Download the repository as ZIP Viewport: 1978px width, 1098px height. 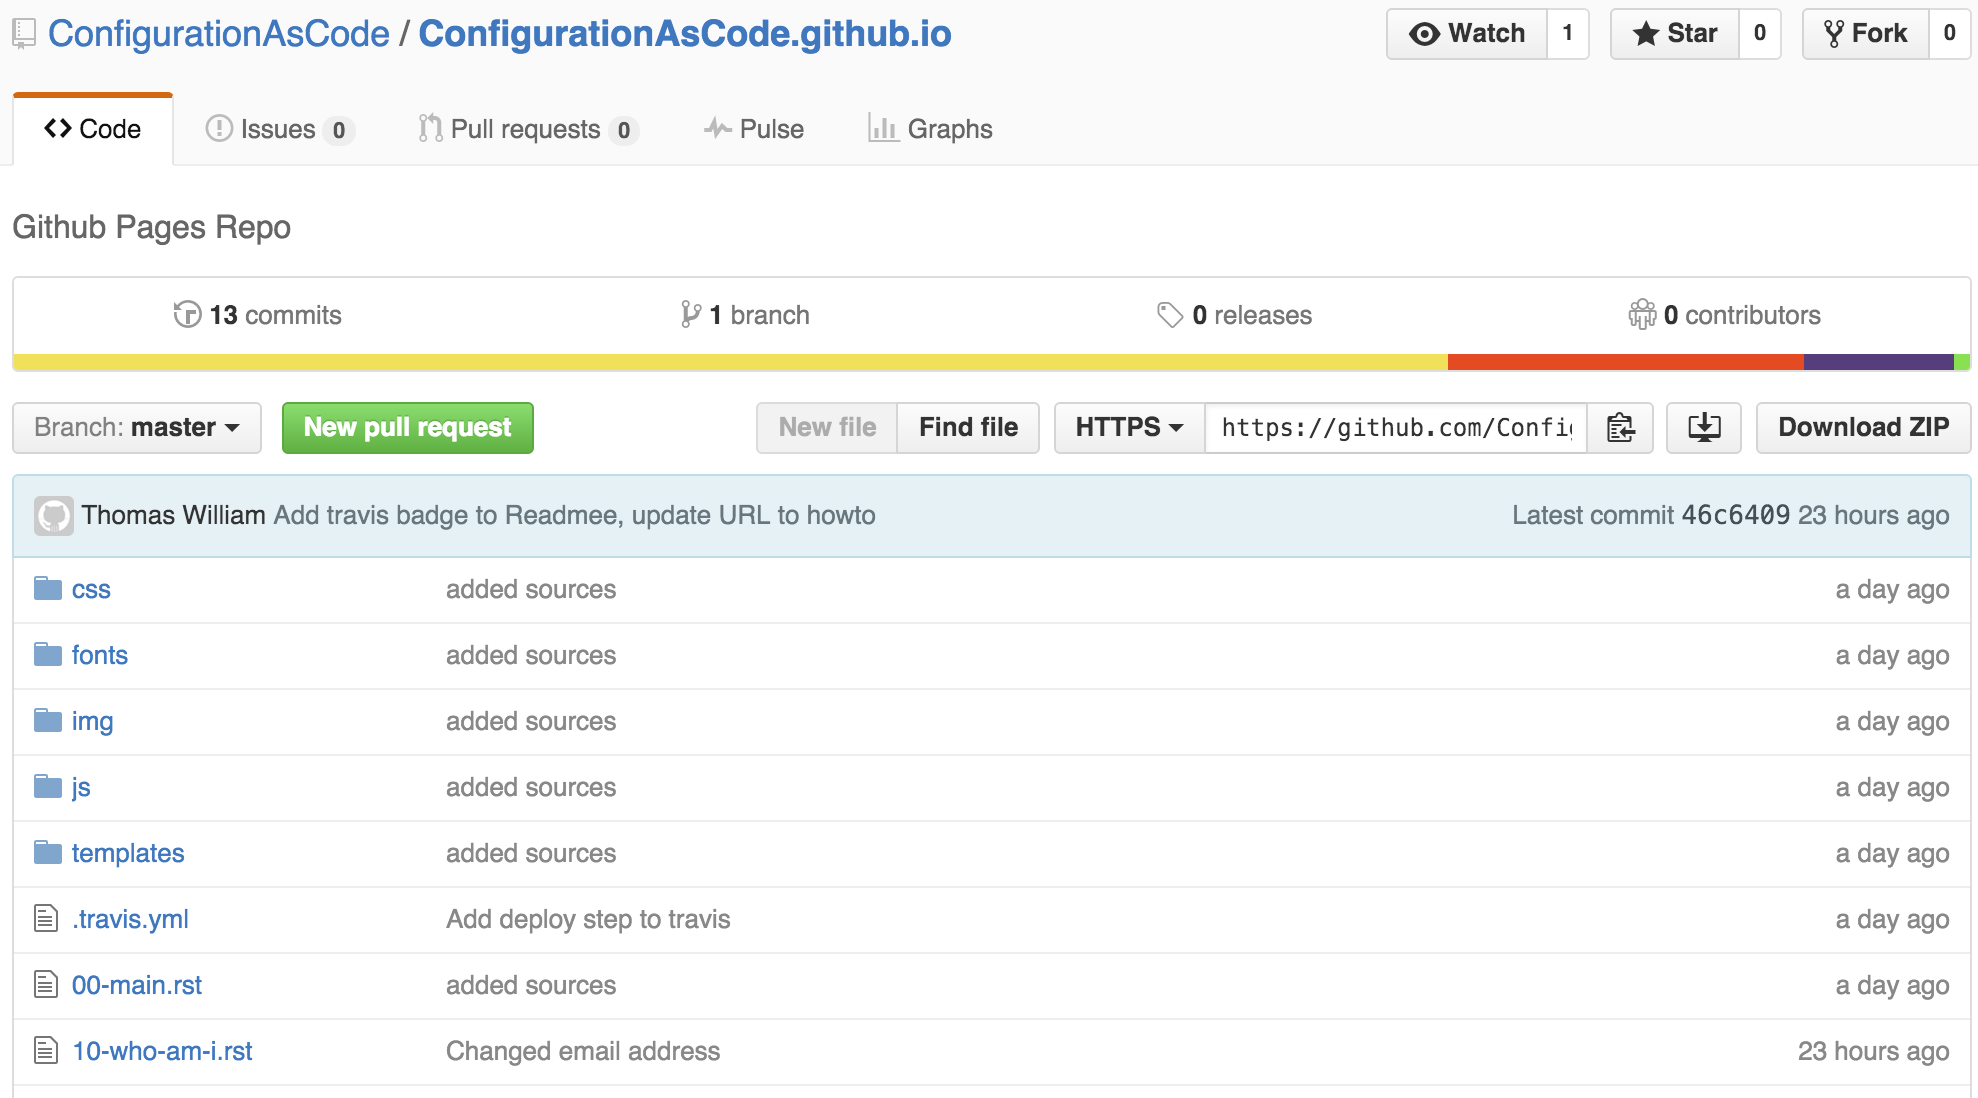tap(1863, 427)
